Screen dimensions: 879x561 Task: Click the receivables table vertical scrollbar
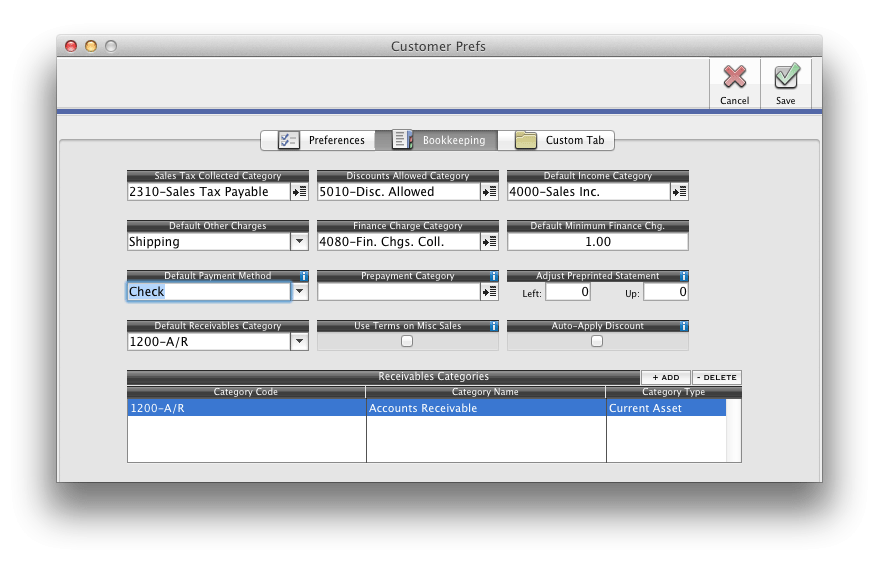734,430
